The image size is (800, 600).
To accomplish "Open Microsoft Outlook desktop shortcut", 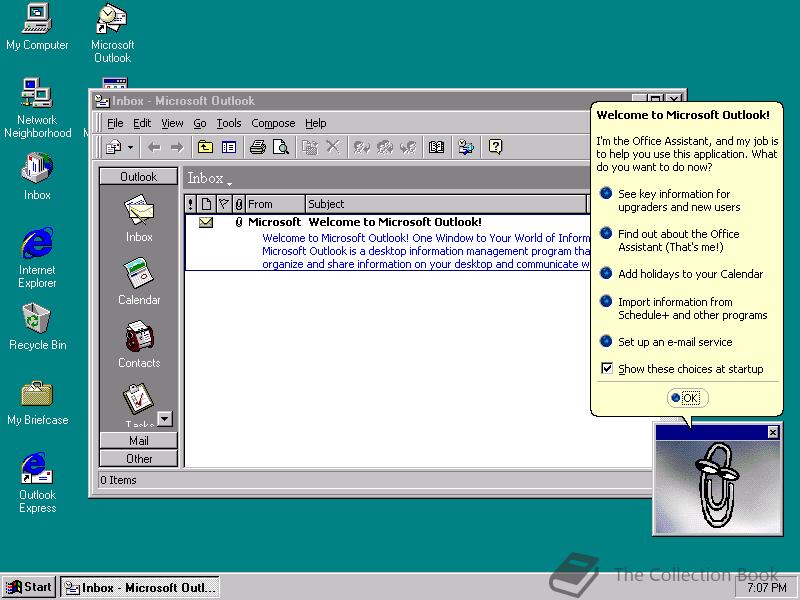I will coord(112,33).
